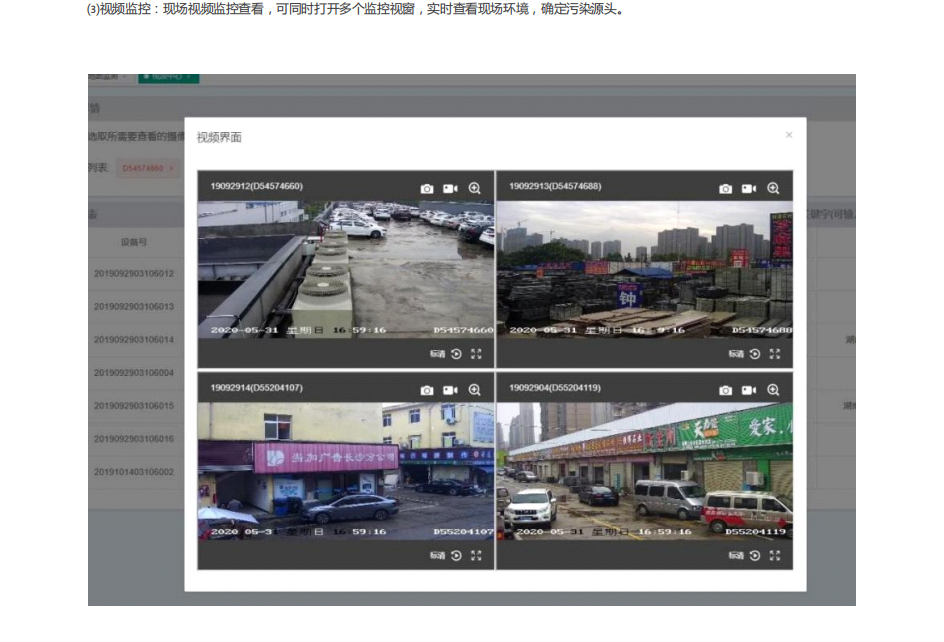Zoom in on camera 19092913 feed
Screen dimensions: 944x642
pyautogui.click(x=773, y=188)
